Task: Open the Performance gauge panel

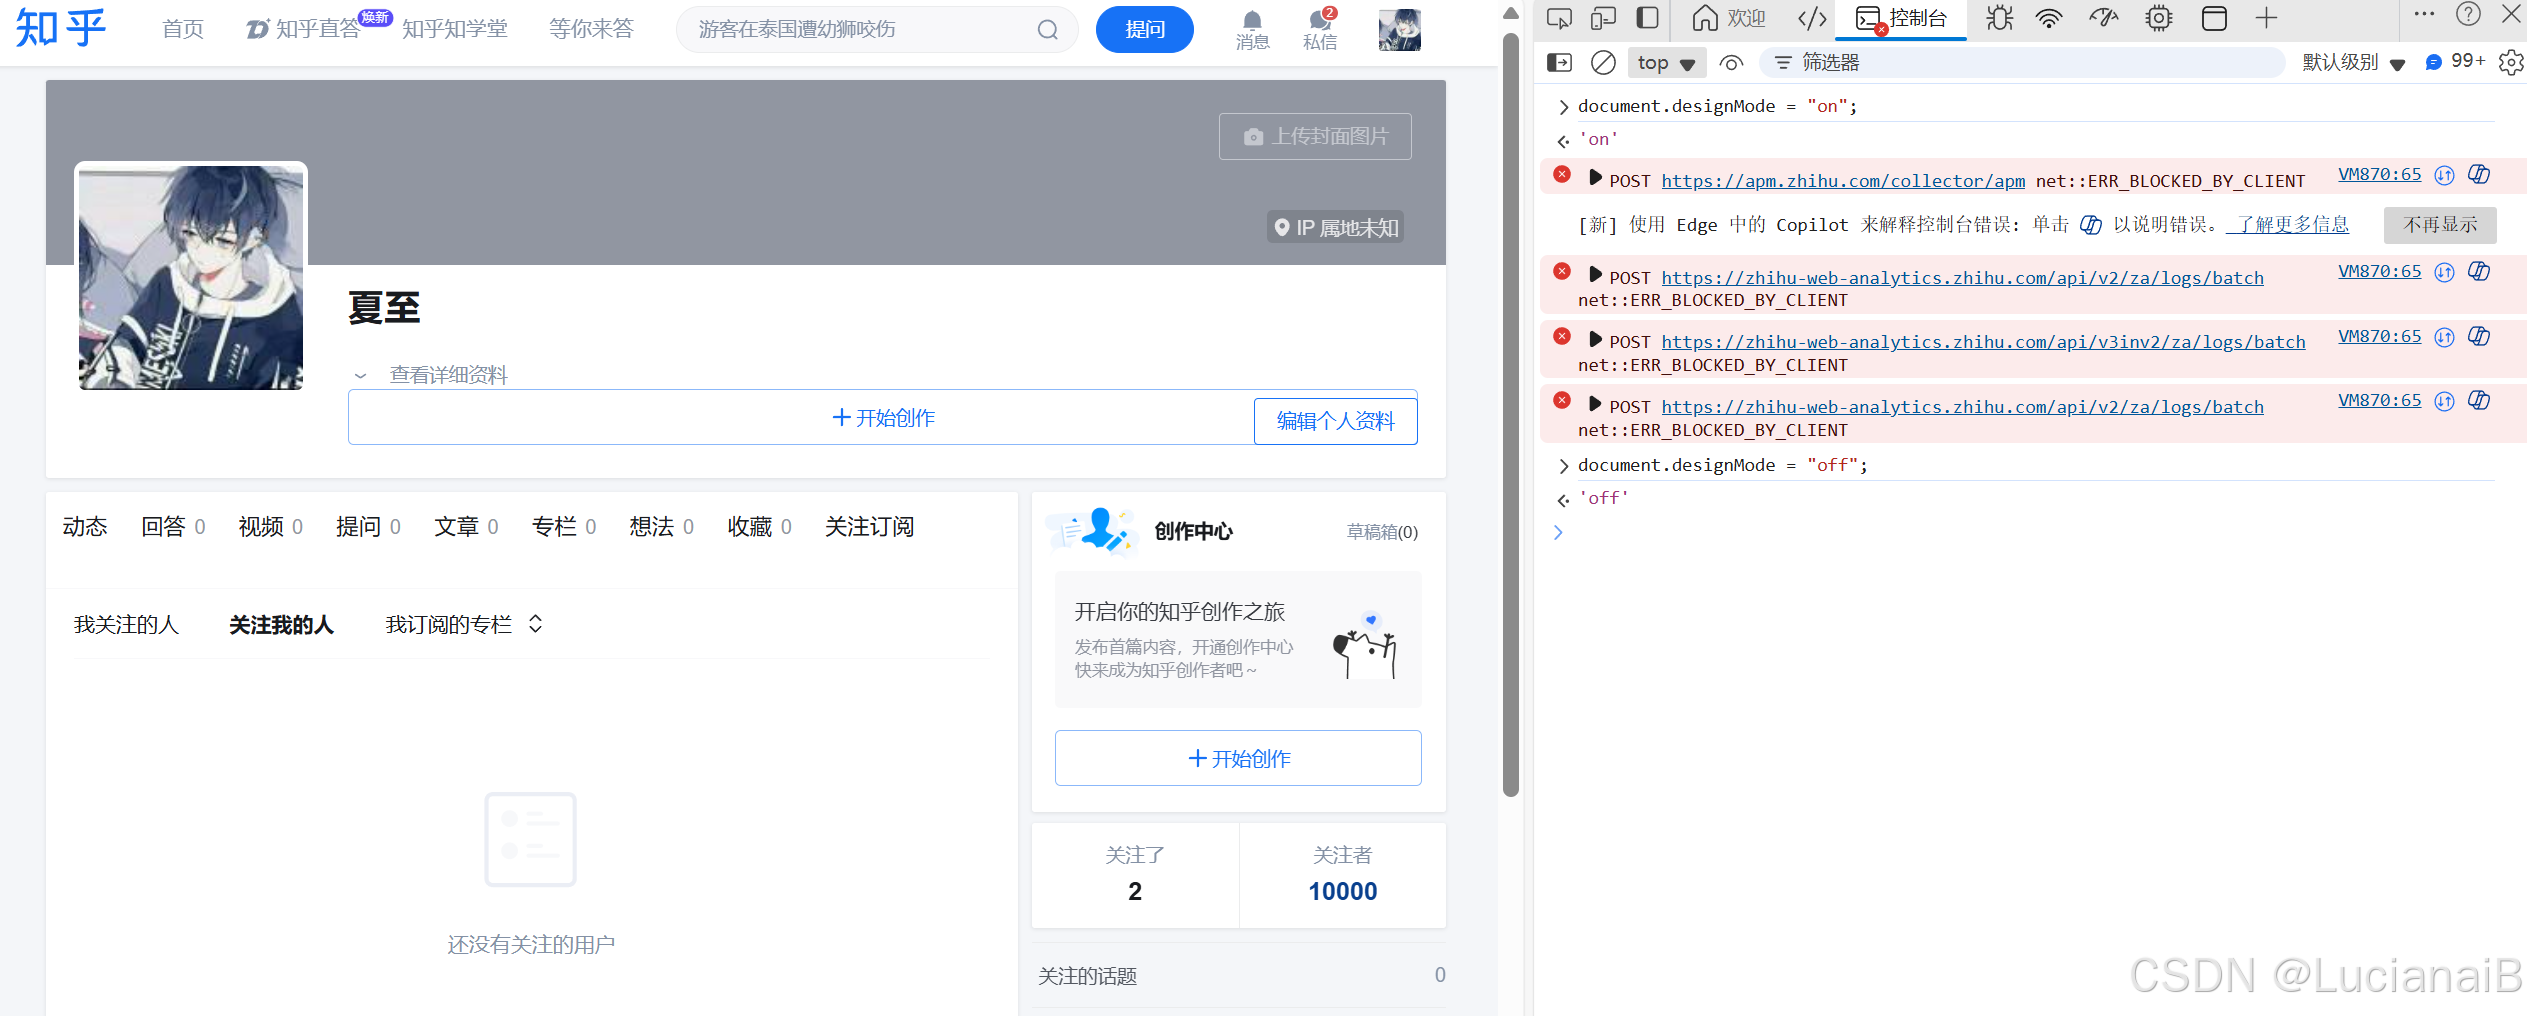Action: point(2104,18)
